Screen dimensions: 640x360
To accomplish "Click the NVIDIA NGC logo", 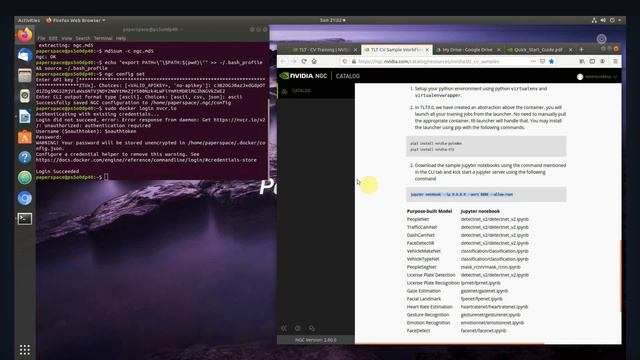I will (303, 76).
